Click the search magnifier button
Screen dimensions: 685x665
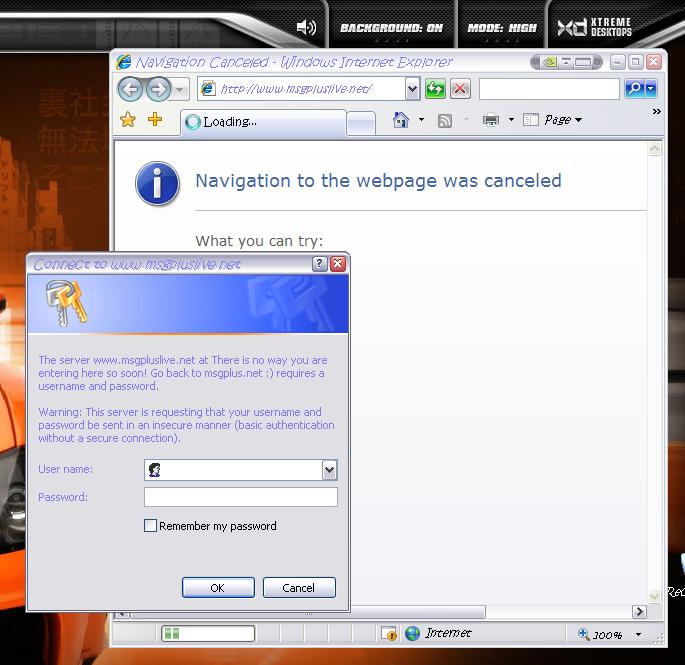[634, 89]
